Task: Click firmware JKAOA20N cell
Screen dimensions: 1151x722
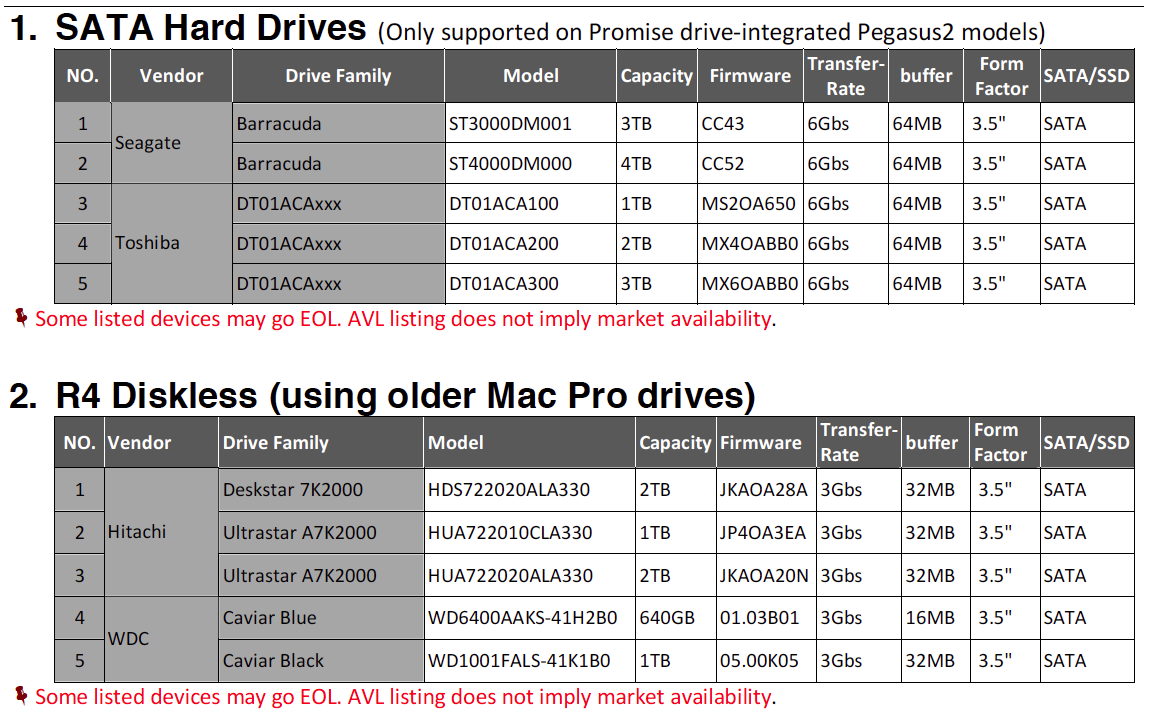Action: 766,575
